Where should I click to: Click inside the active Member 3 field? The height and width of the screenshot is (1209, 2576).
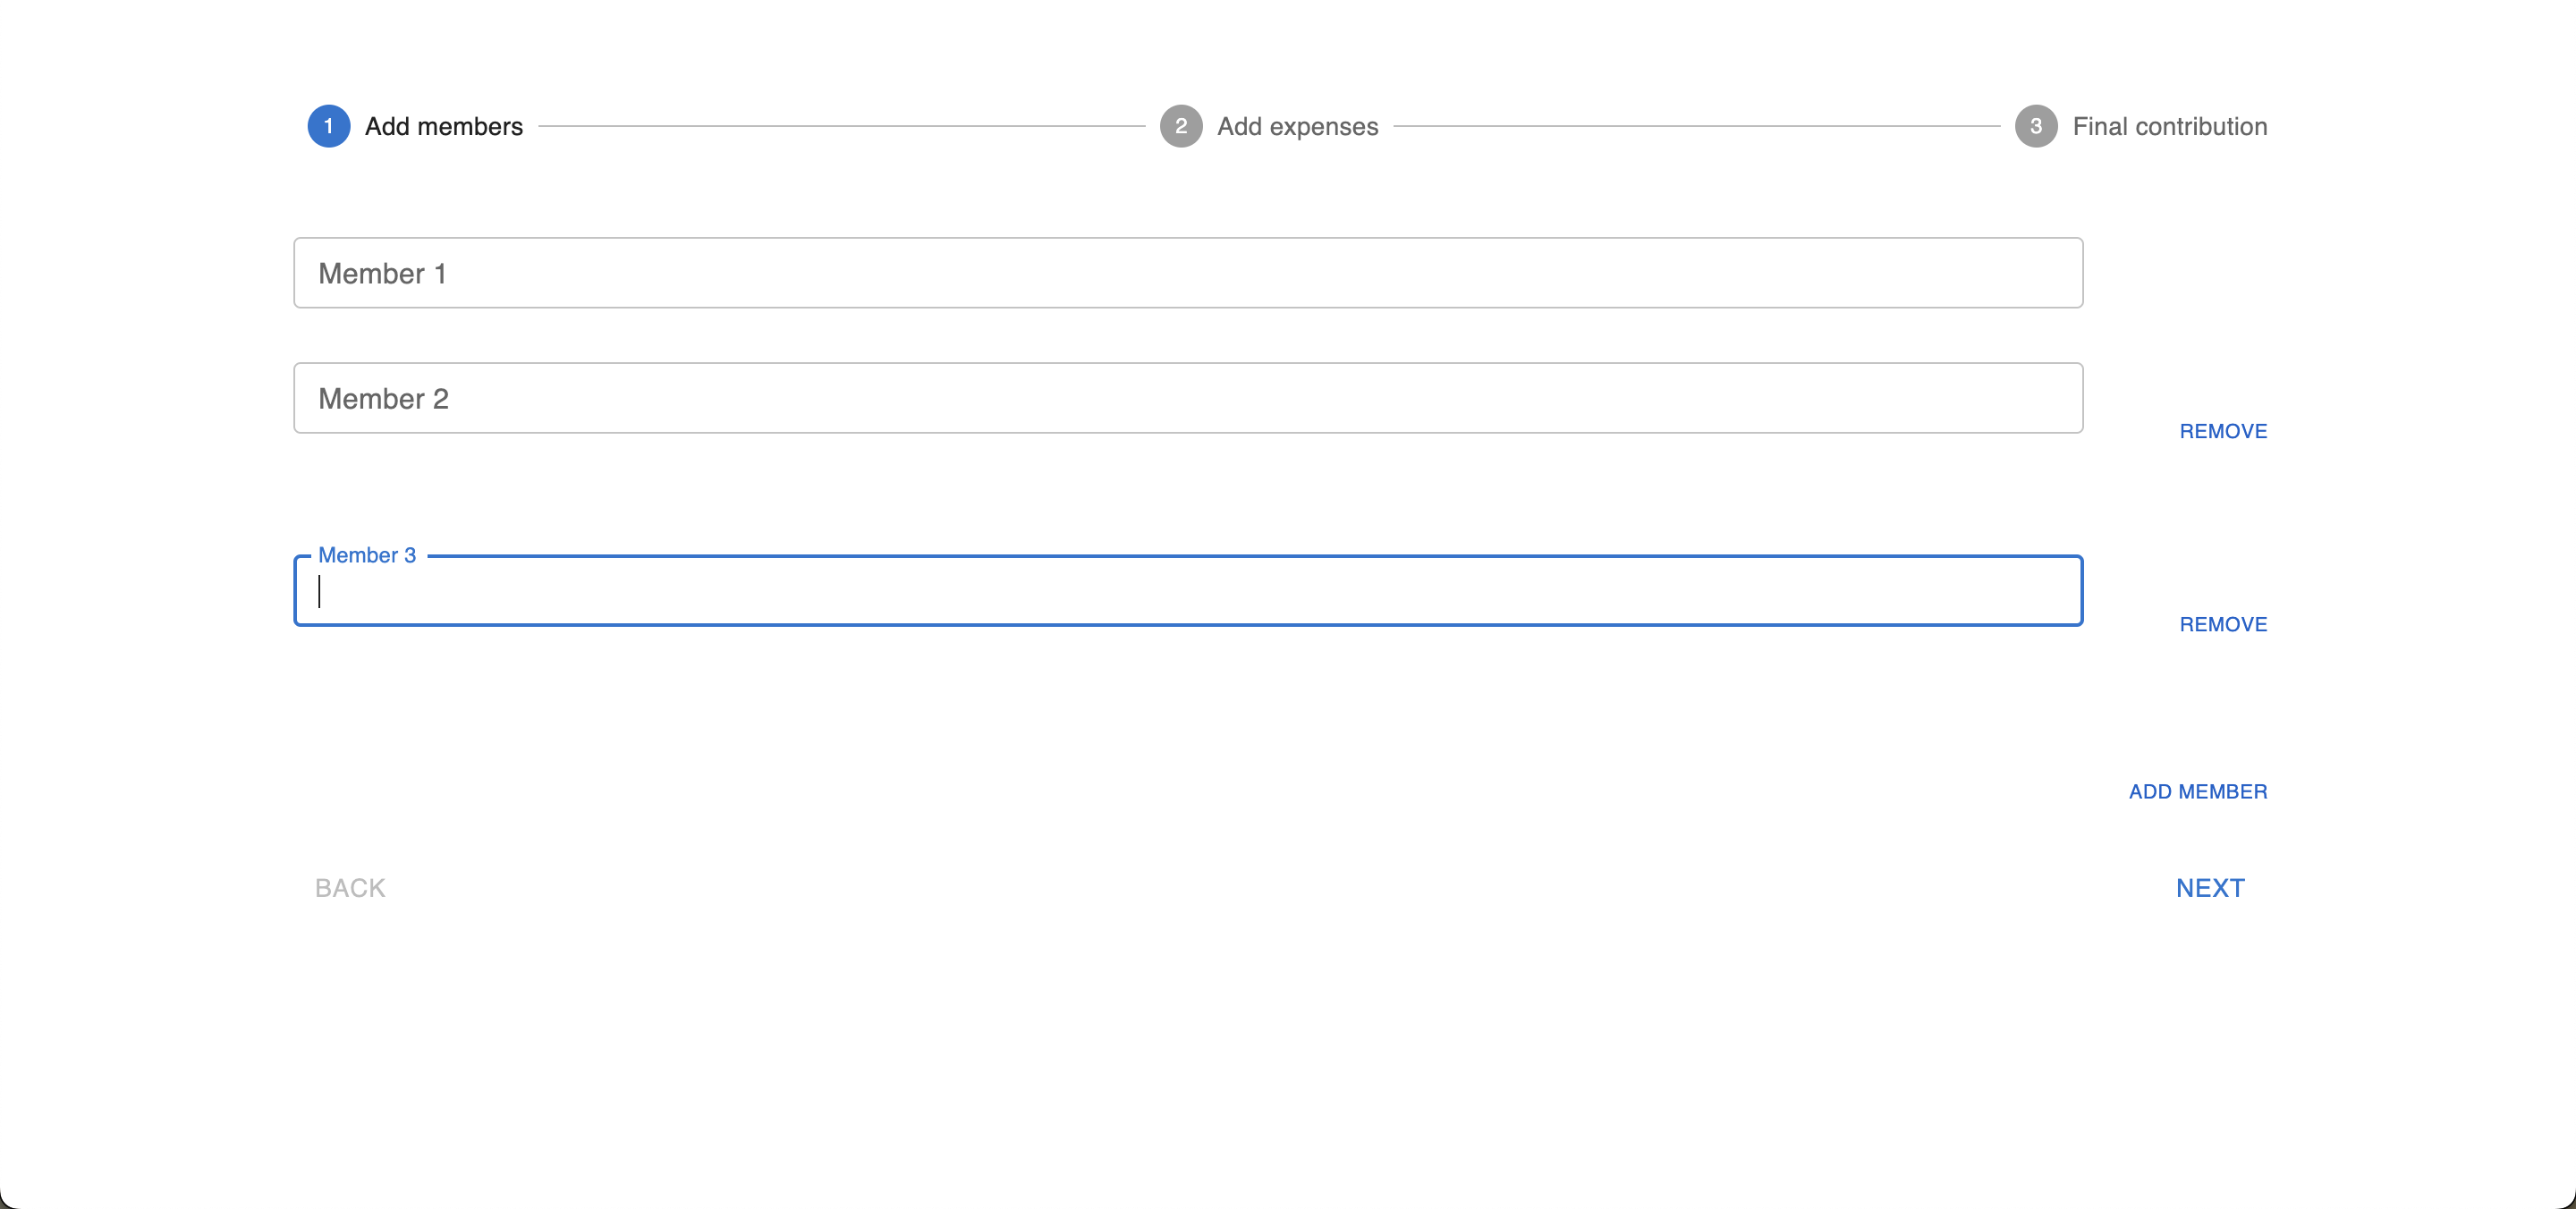pyautogui.click(x=1188, y=591)
